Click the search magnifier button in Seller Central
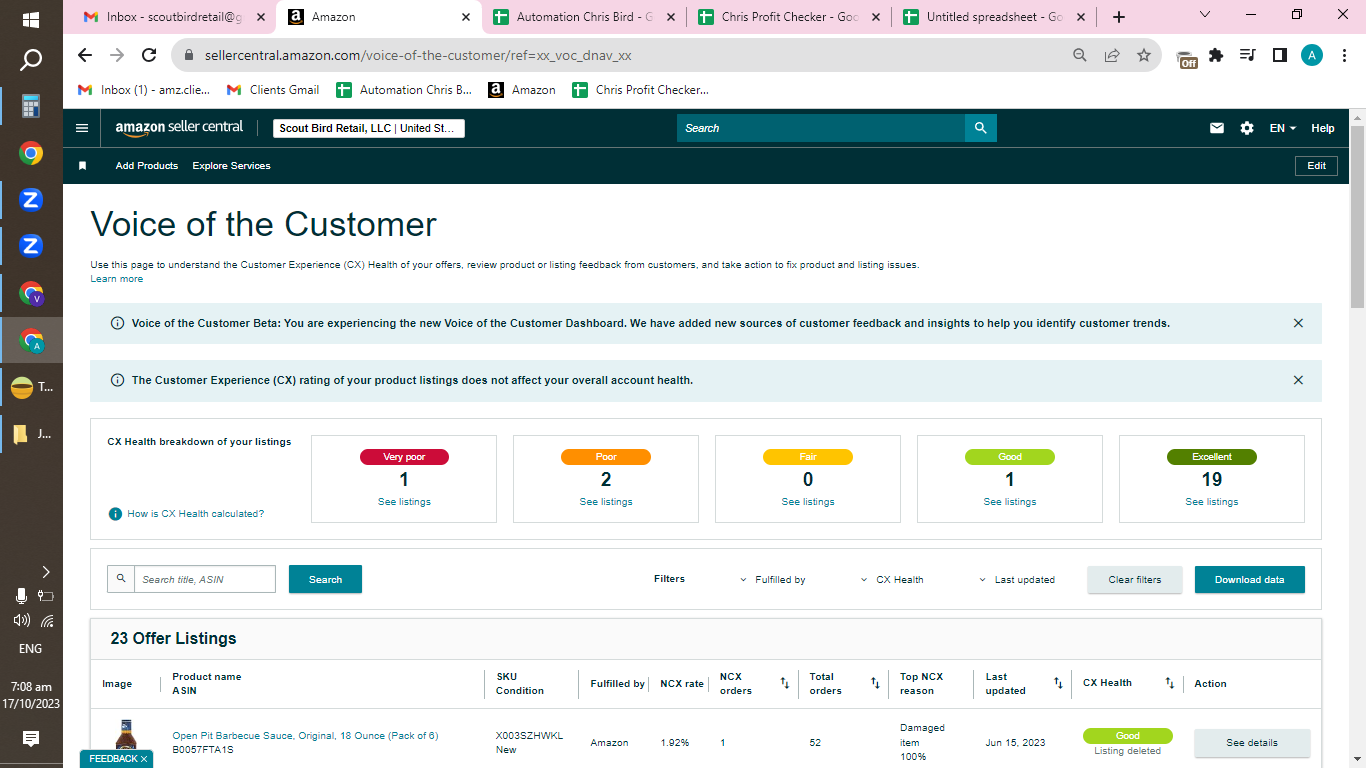 981,128
